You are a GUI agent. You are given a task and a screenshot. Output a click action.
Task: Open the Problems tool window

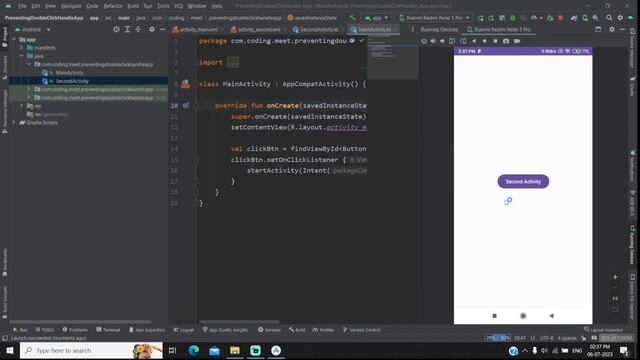[75, 330]
